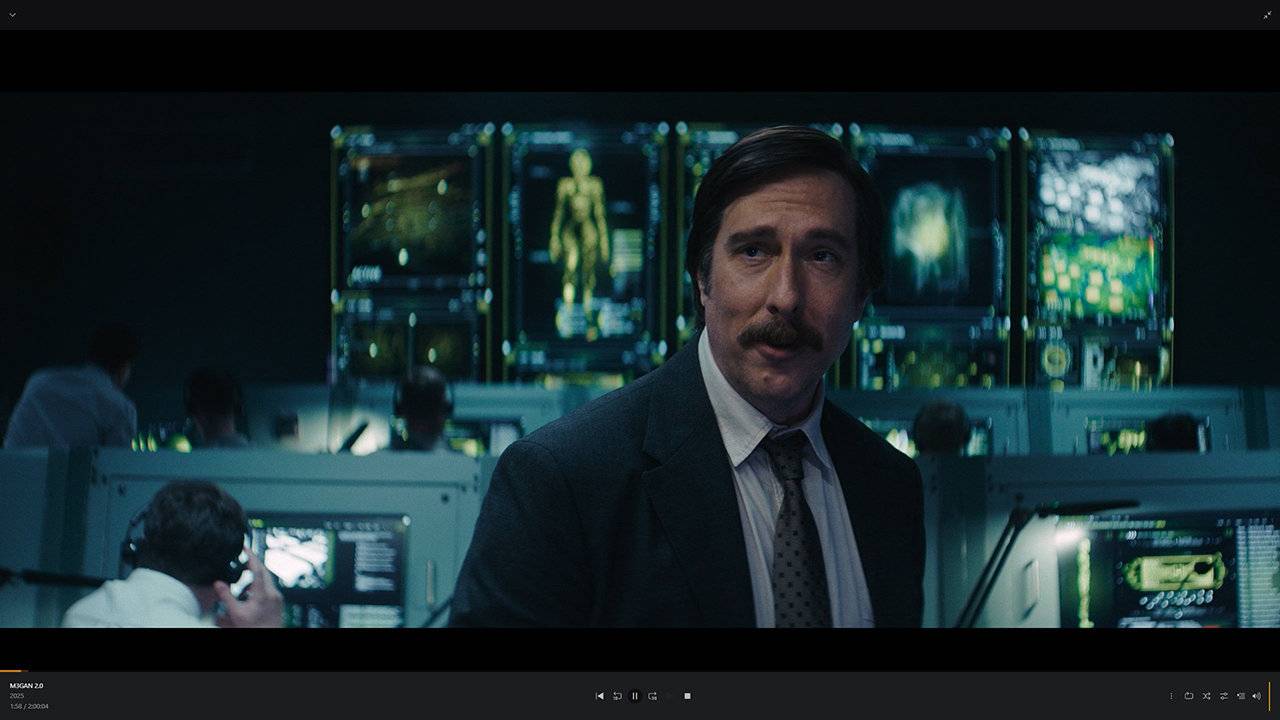
Task: Click the 2025 year label
Action: coord(17,696)
